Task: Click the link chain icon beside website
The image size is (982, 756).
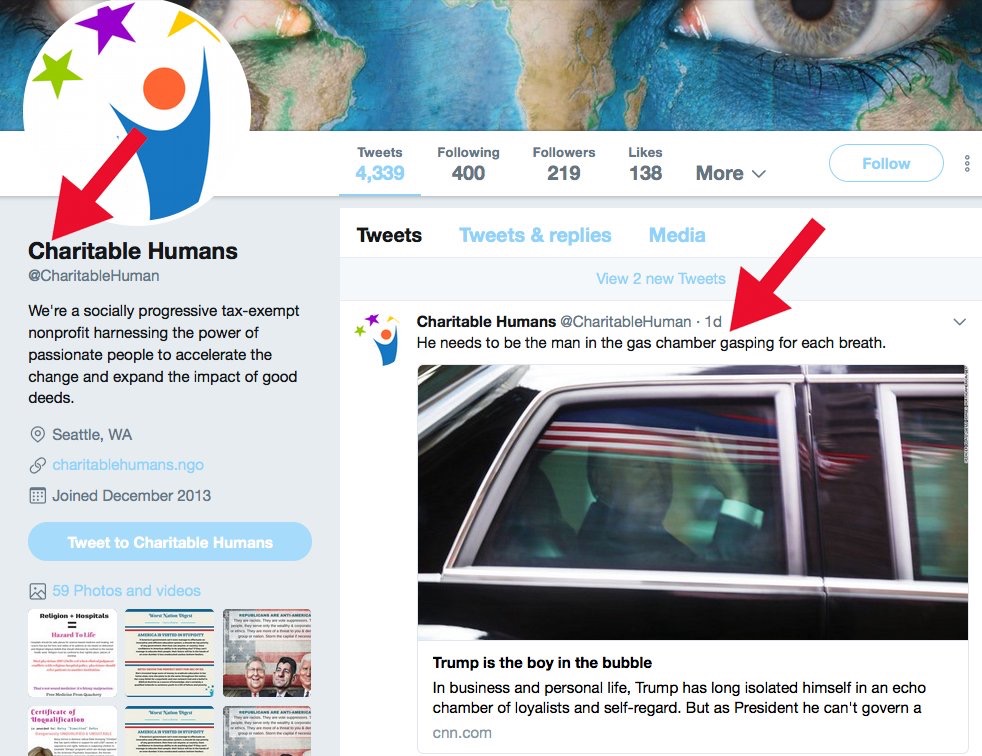Action: 38,465
